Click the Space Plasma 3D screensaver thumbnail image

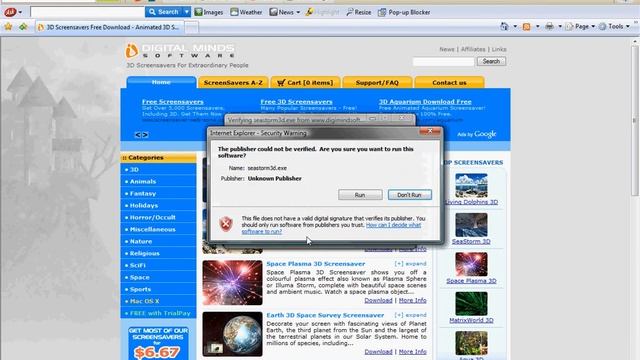tap(232, 283)
